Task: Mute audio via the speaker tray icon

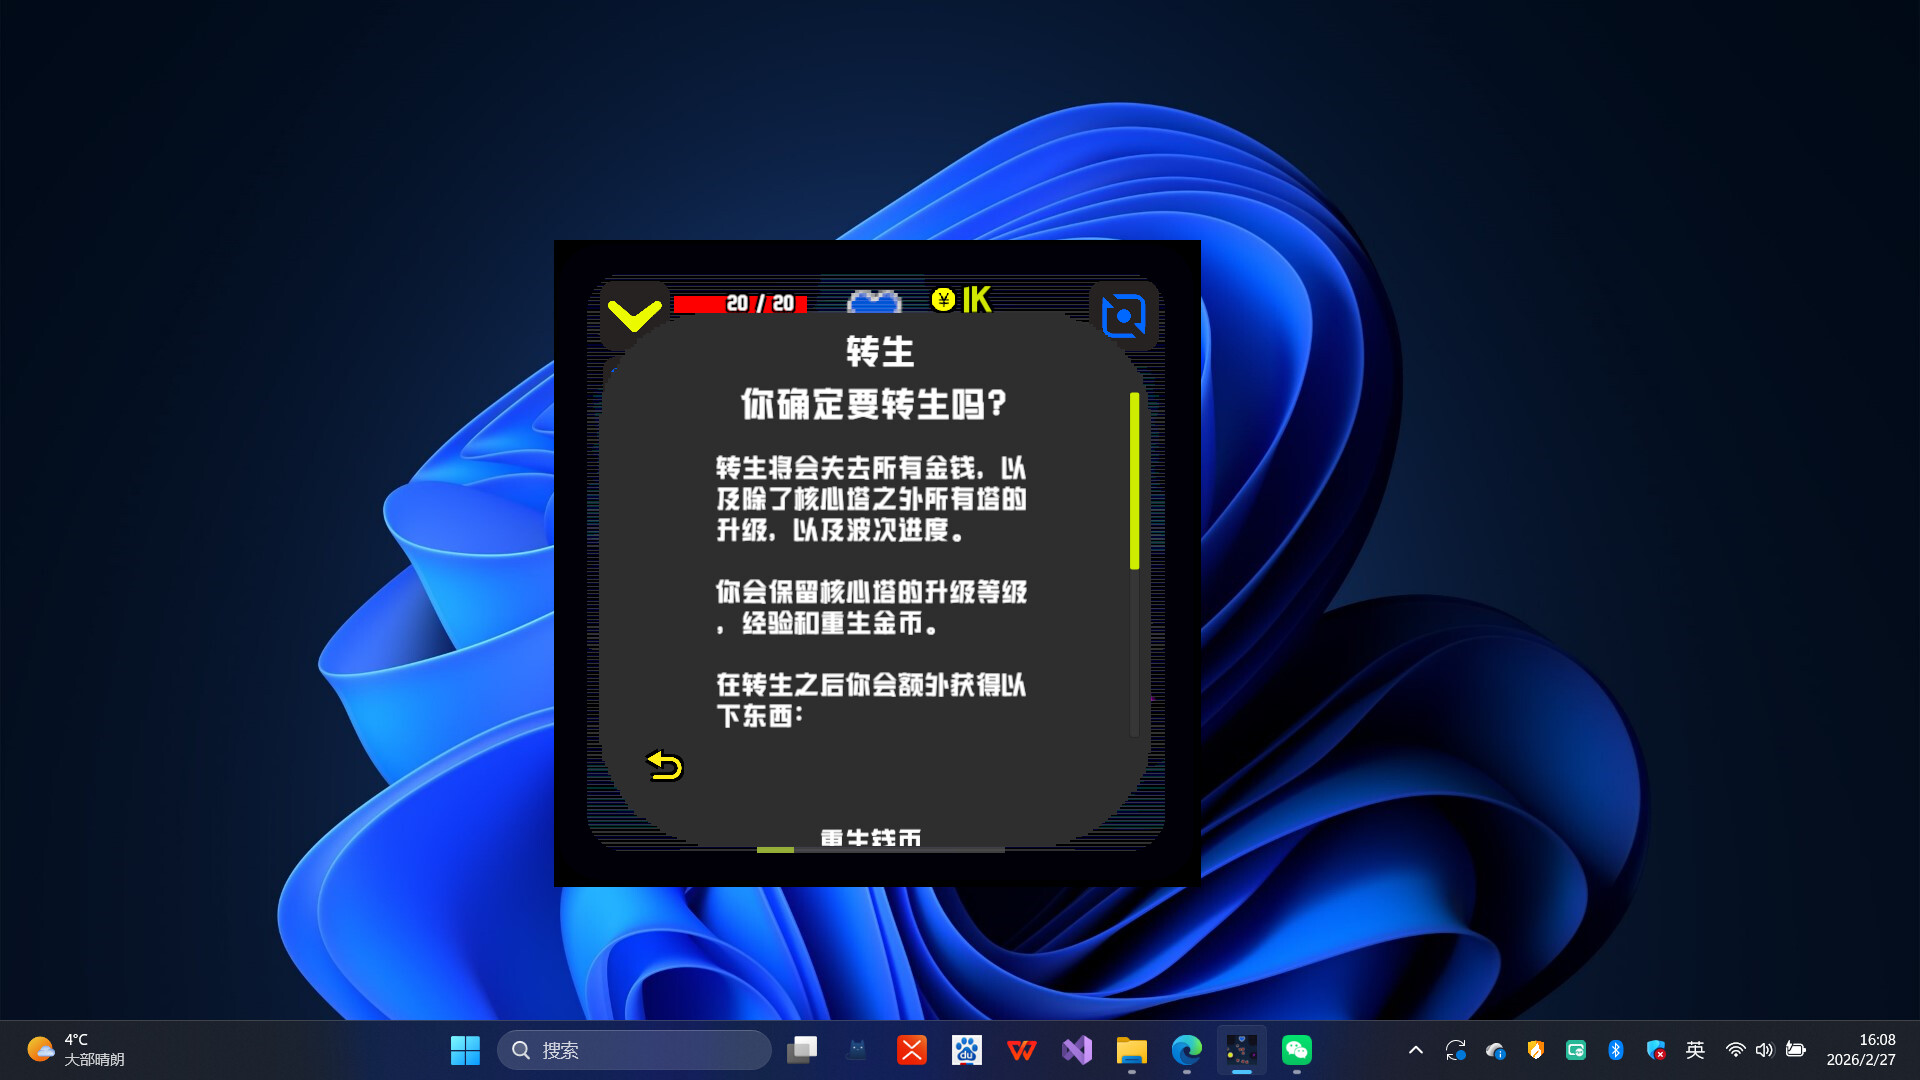Action: click(x=1764, y=1050)
